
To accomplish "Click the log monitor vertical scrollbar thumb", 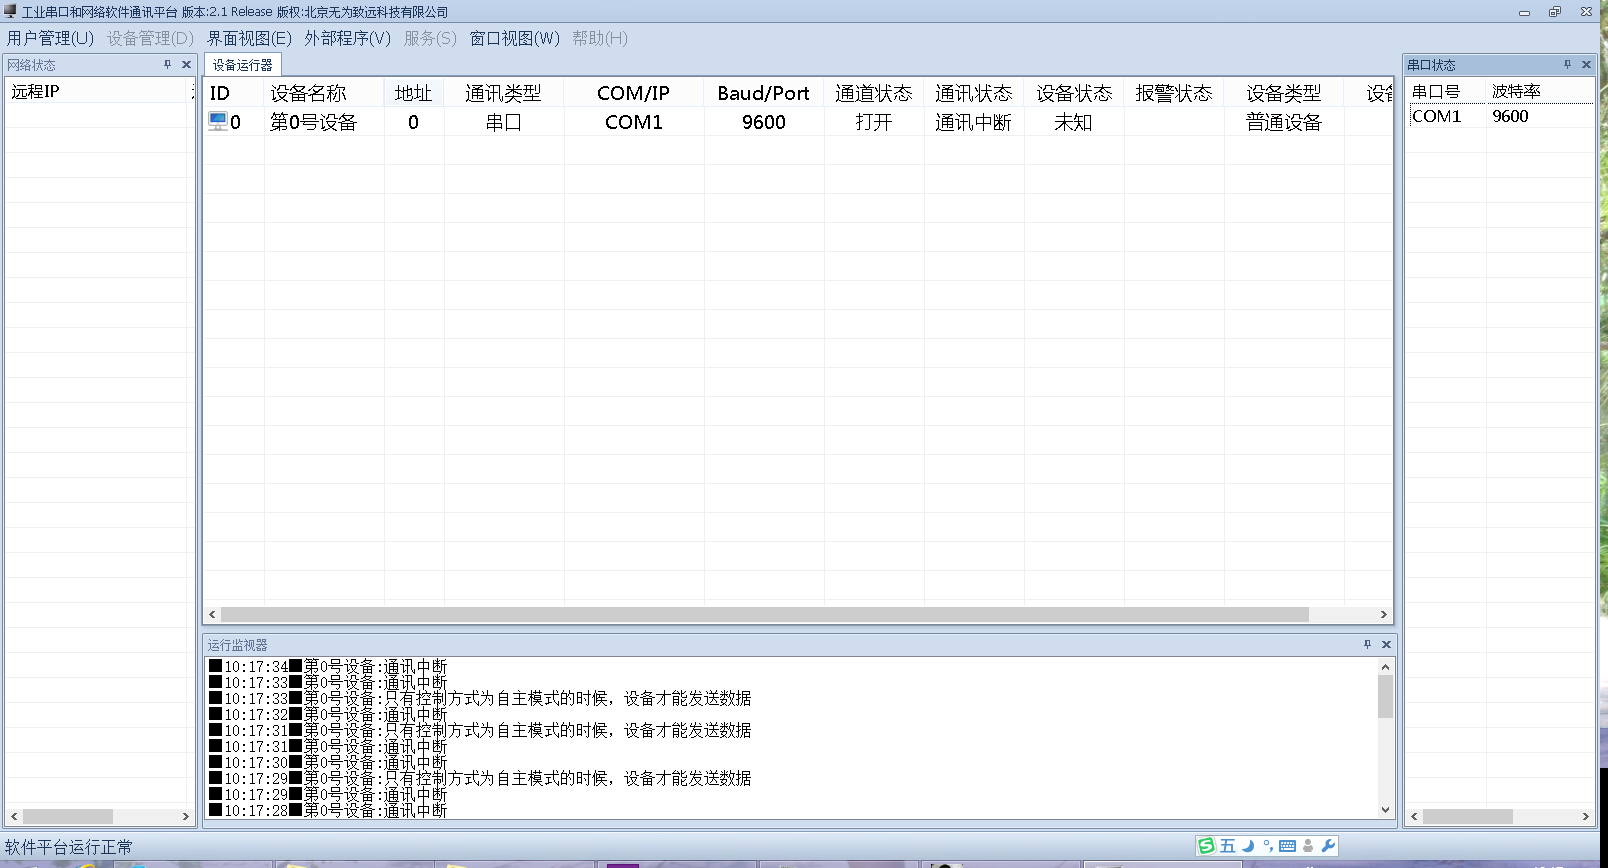I will (1385, 697).
